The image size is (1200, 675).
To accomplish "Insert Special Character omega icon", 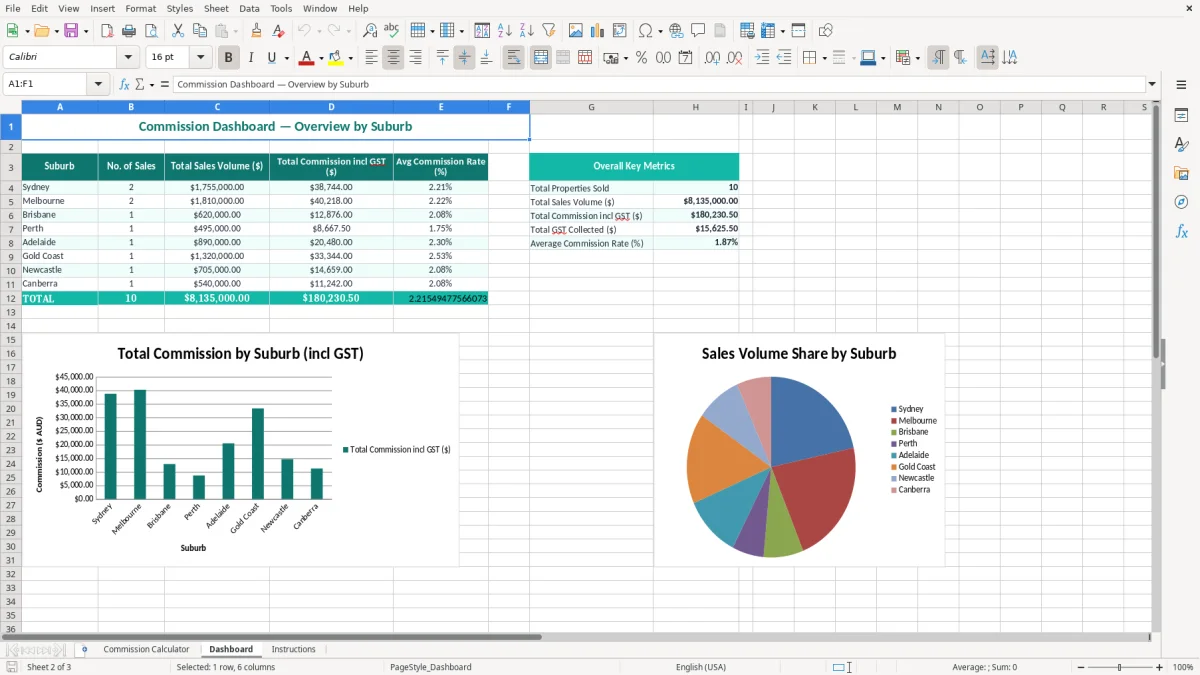I will [x=645, y=31].
